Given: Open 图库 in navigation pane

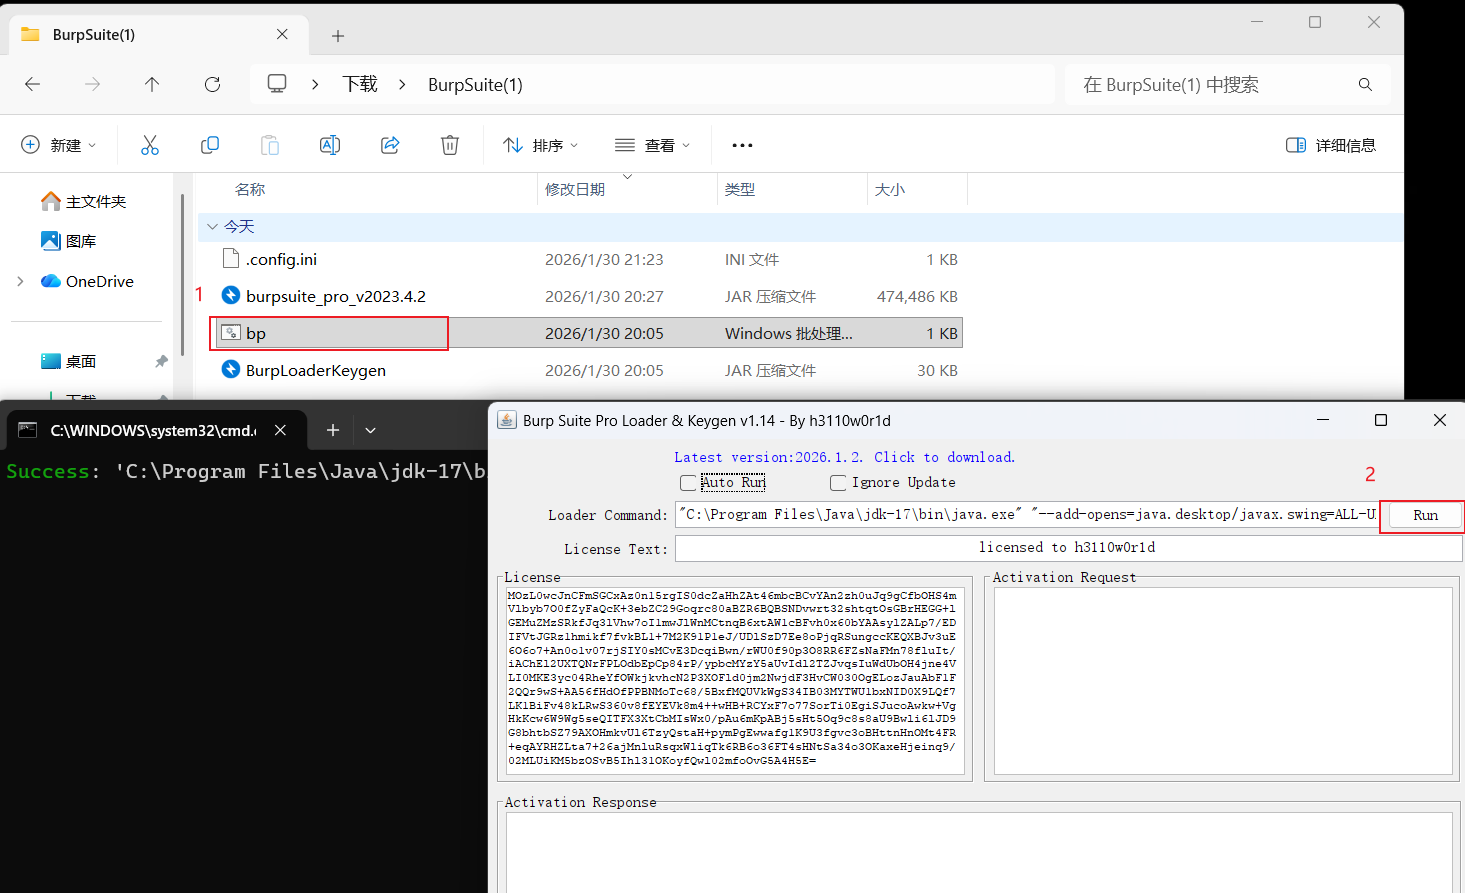Looking at the screenshot, I should click(69, 241).
